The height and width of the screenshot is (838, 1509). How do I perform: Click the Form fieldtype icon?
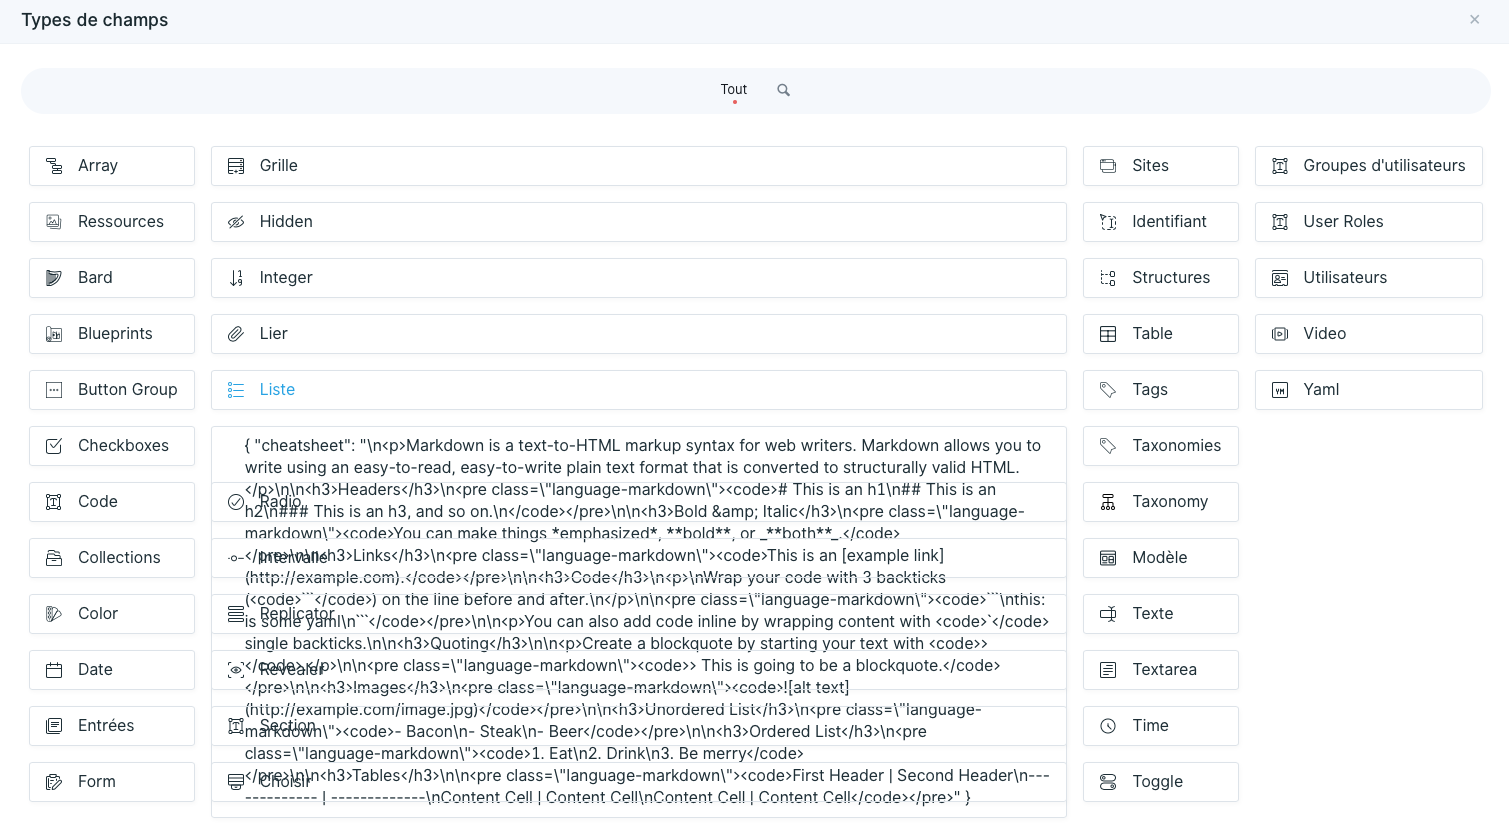pos(55,782)
